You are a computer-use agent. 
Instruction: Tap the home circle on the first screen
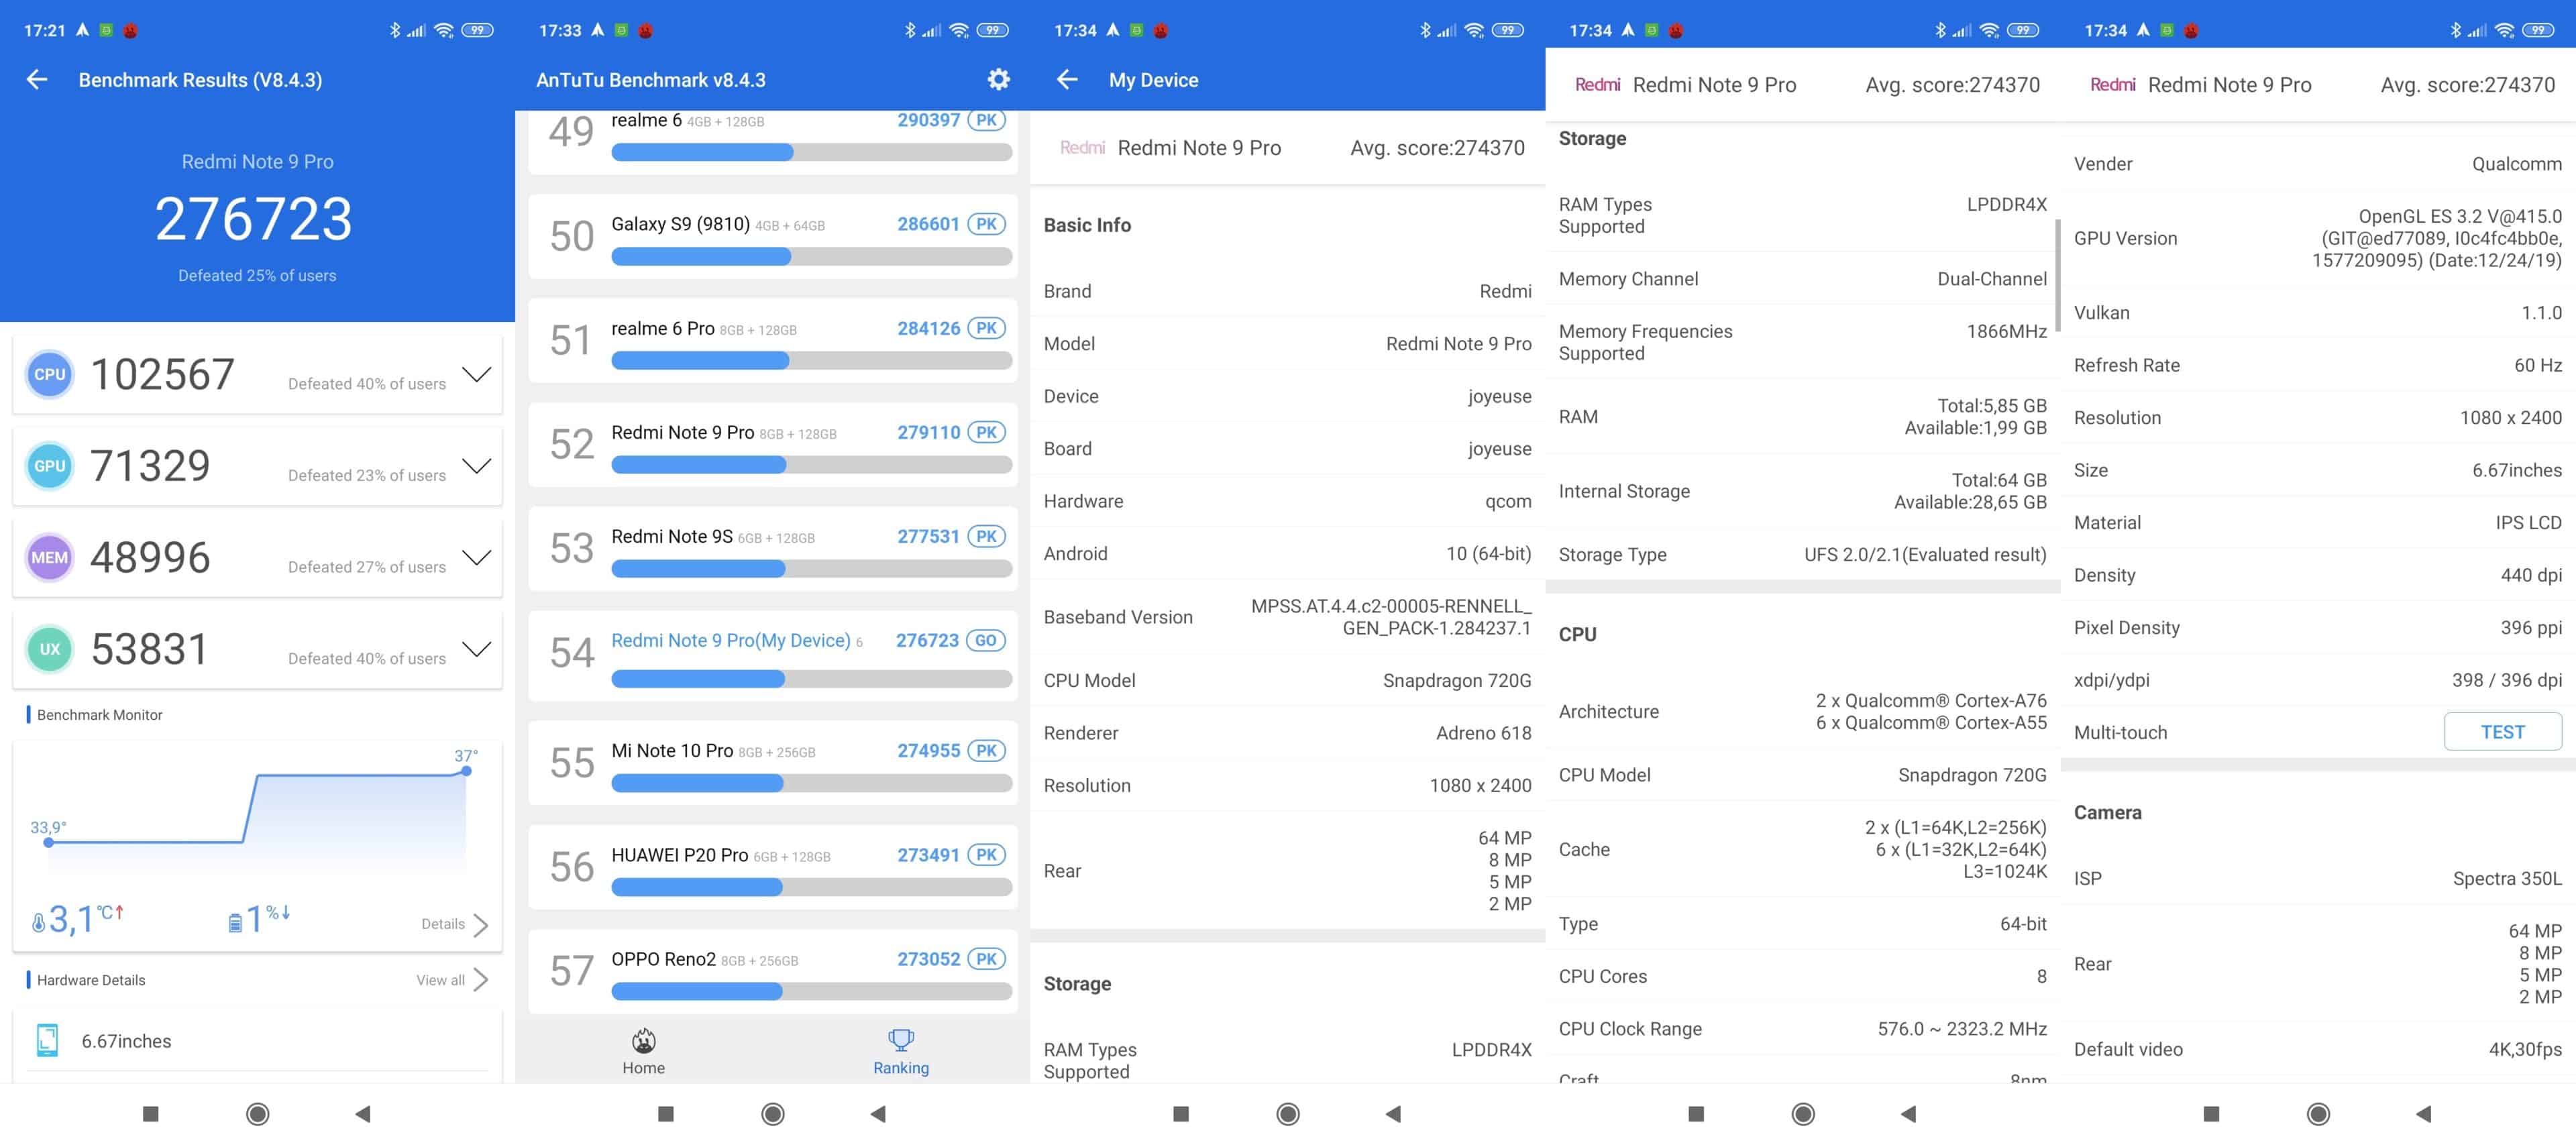[257, 1114]
